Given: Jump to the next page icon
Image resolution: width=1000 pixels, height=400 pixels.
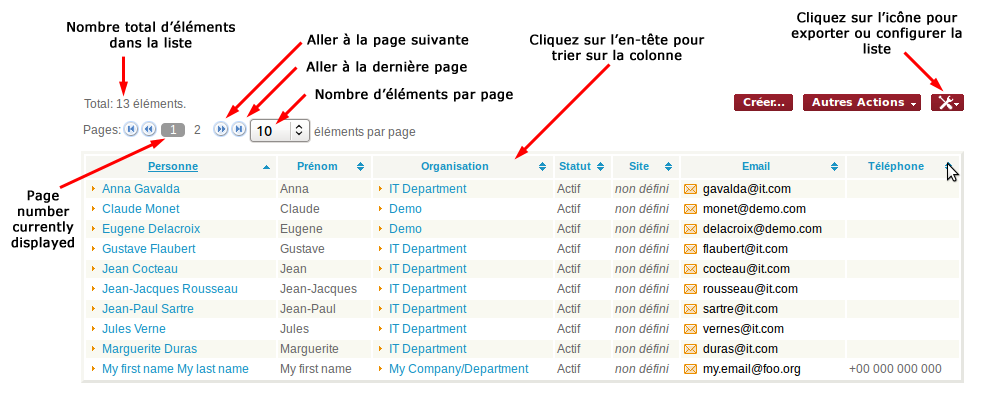Looking at the screenshot, I should point(221,130).
